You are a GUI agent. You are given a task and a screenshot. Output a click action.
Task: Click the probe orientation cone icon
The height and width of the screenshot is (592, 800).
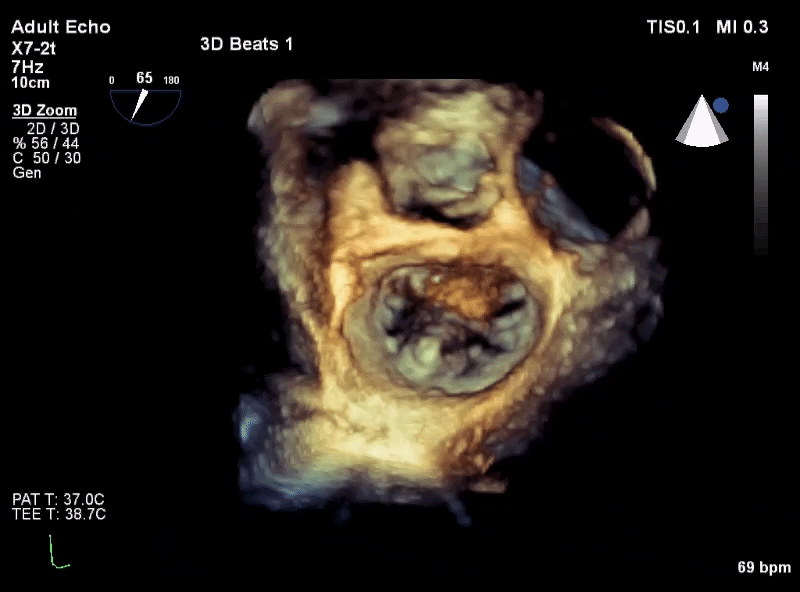tap(702, 121)
